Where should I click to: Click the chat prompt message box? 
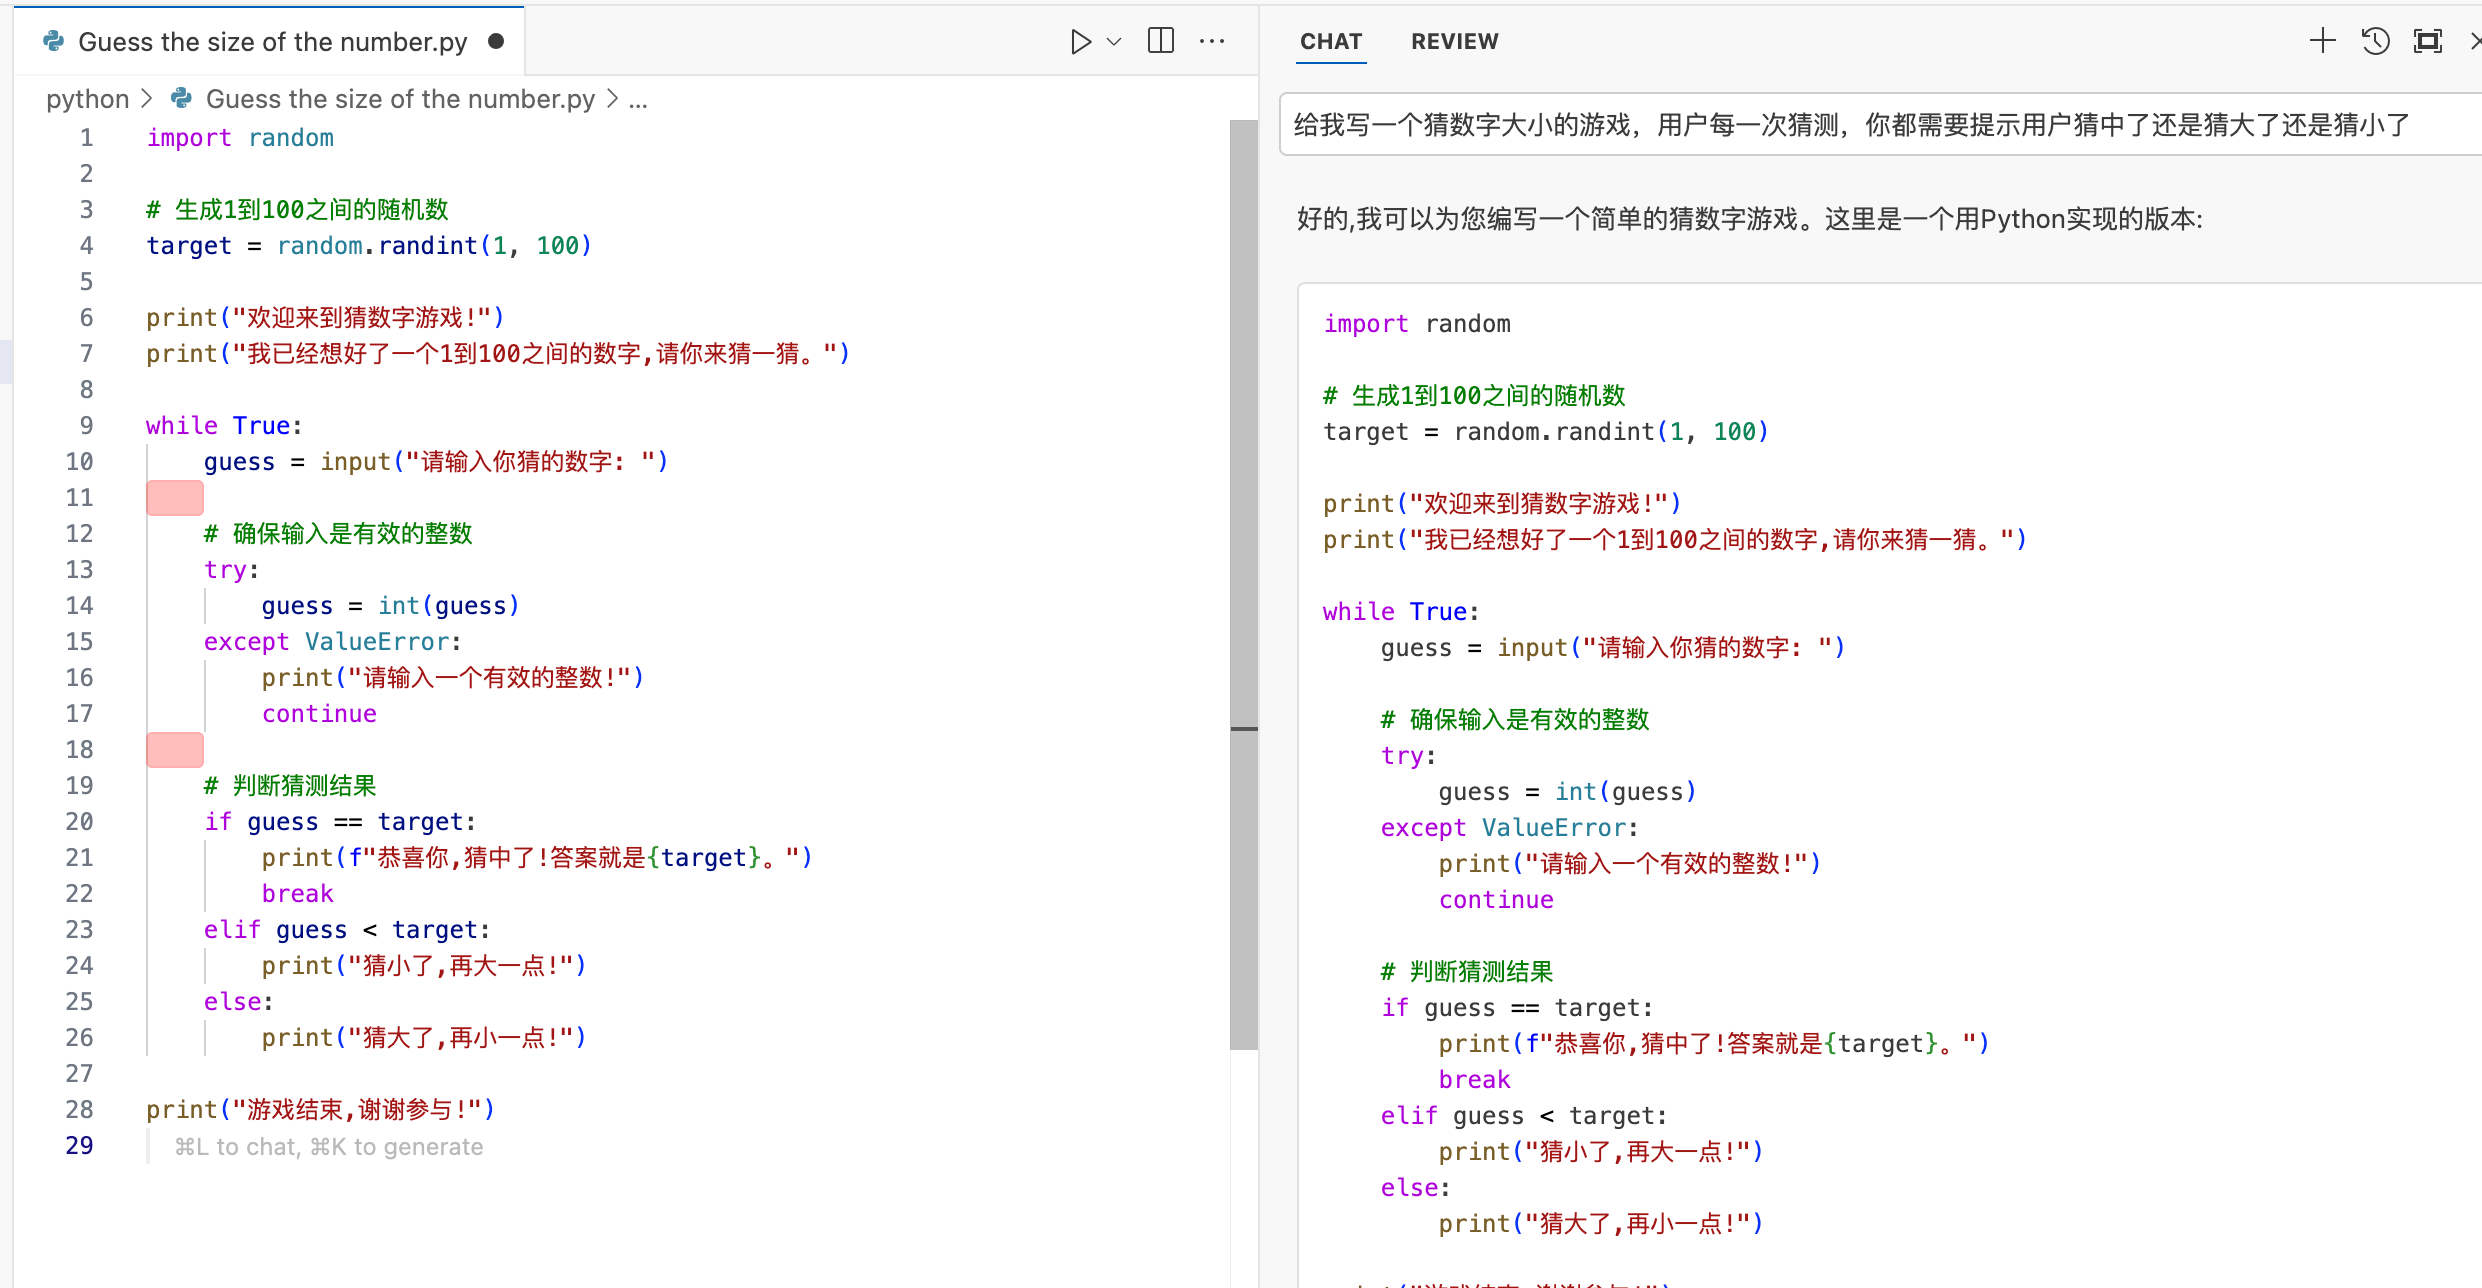[1850, 125]
